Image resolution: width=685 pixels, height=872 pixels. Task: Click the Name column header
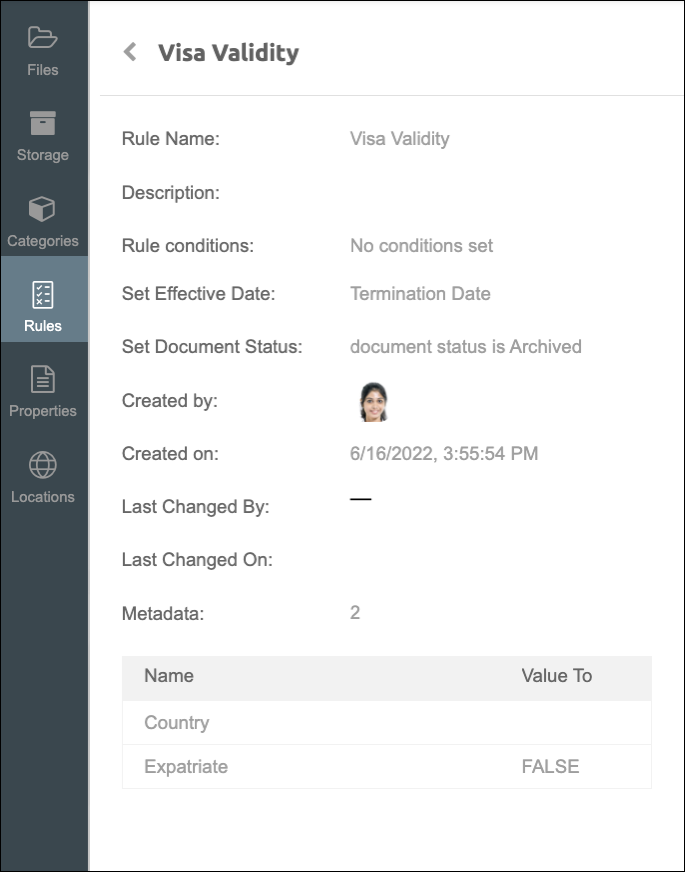click(x=169, y=676)
